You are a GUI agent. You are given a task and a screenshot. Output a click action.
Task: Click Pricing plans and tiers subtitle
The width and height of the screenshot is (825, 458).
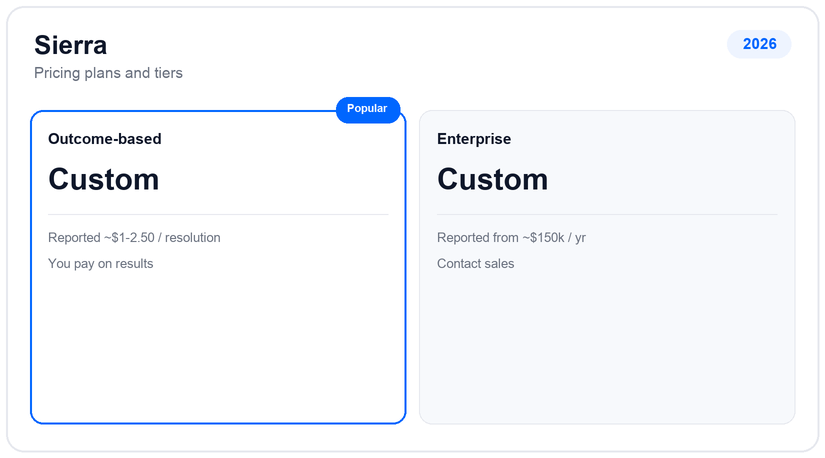(x=108, y=73)
